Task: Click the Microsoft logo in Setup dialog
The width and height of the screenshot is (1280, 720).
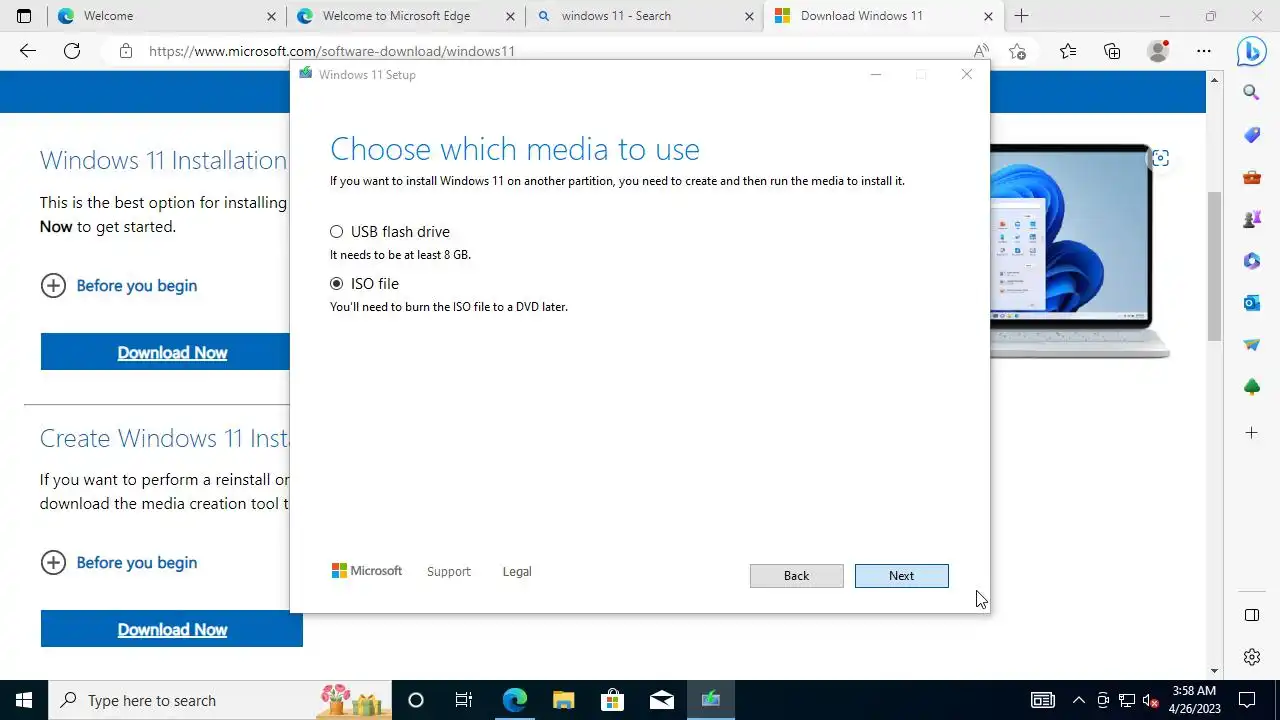Action: click(x=367, y=571)
